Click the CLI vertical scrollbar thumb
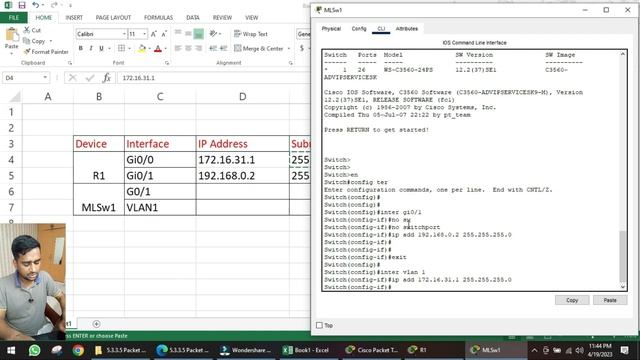Viewport: 640px width, 360px height. tap(623, 256)
